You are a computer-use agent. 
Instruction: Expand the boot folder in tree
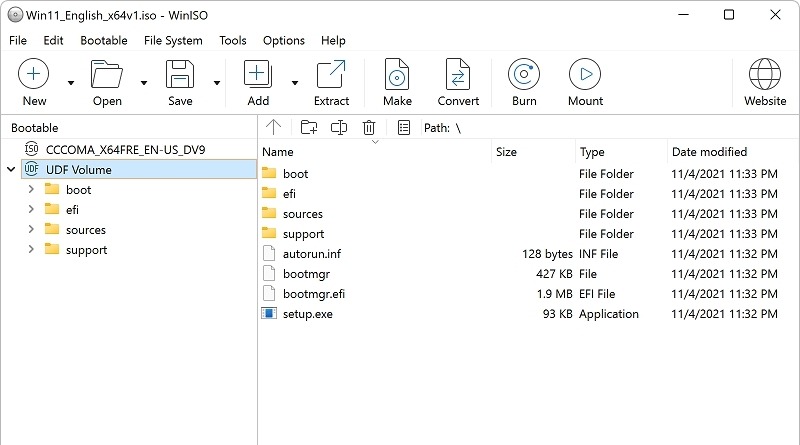point(31,189)
